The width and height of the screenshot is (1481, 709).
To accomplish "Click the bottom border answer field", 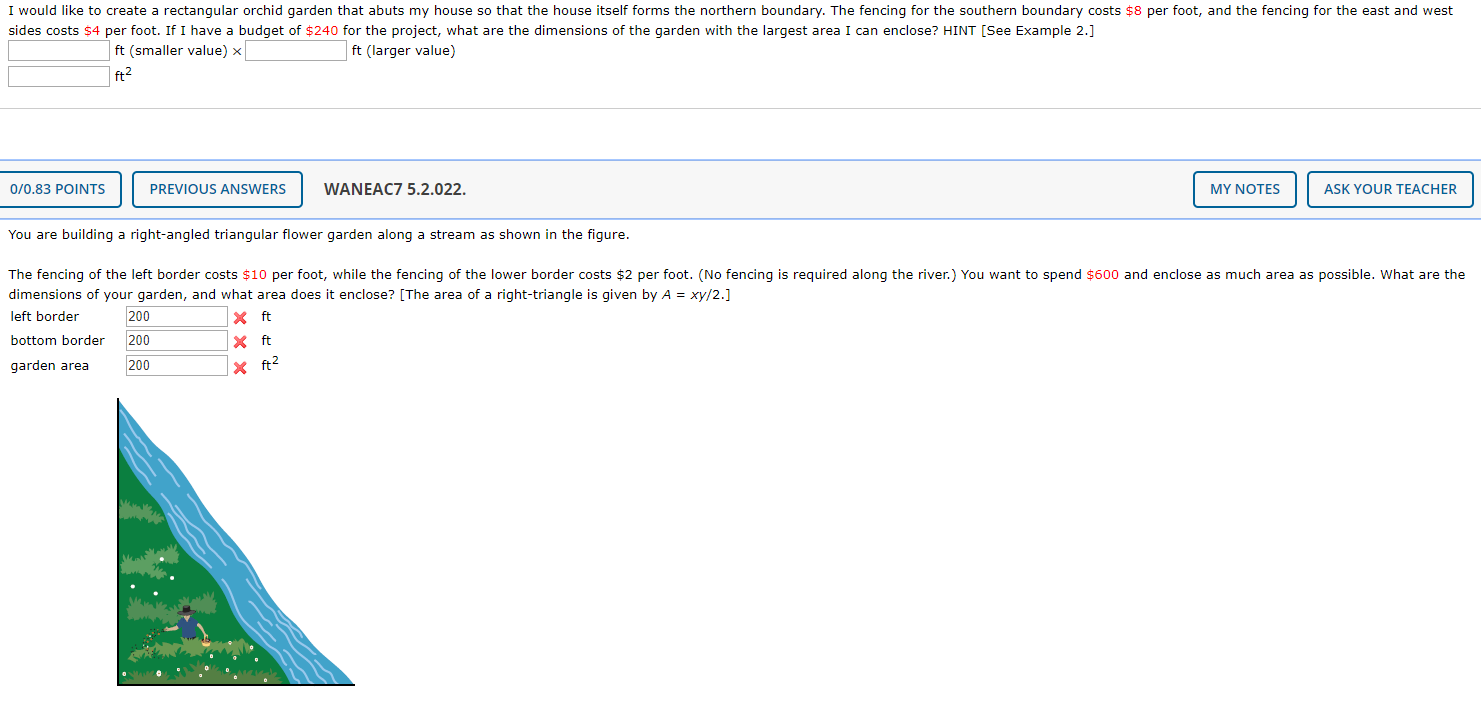I will coord(177,341).
